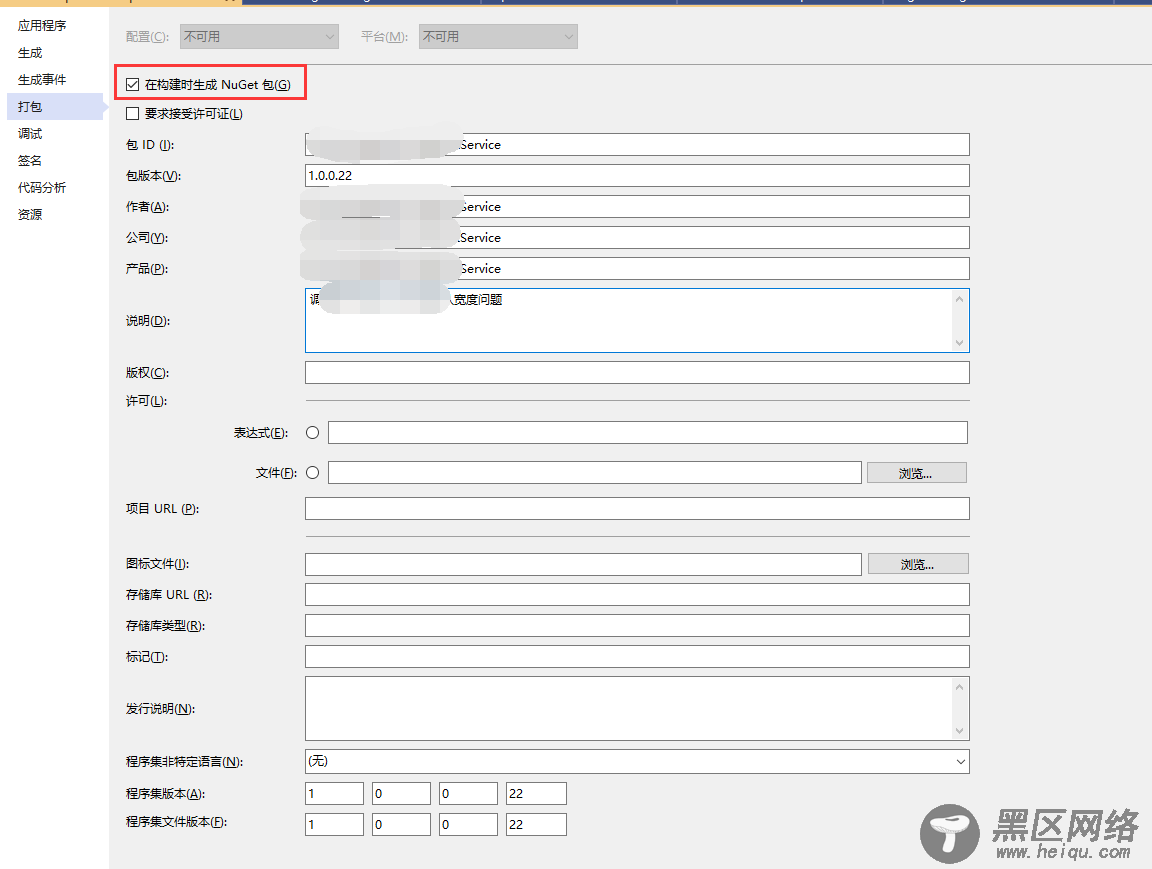The image size is (1152, 869).
Task: Toggle 在构建时生成 NuGet 包 checkbox
Action: pos(132,84)
